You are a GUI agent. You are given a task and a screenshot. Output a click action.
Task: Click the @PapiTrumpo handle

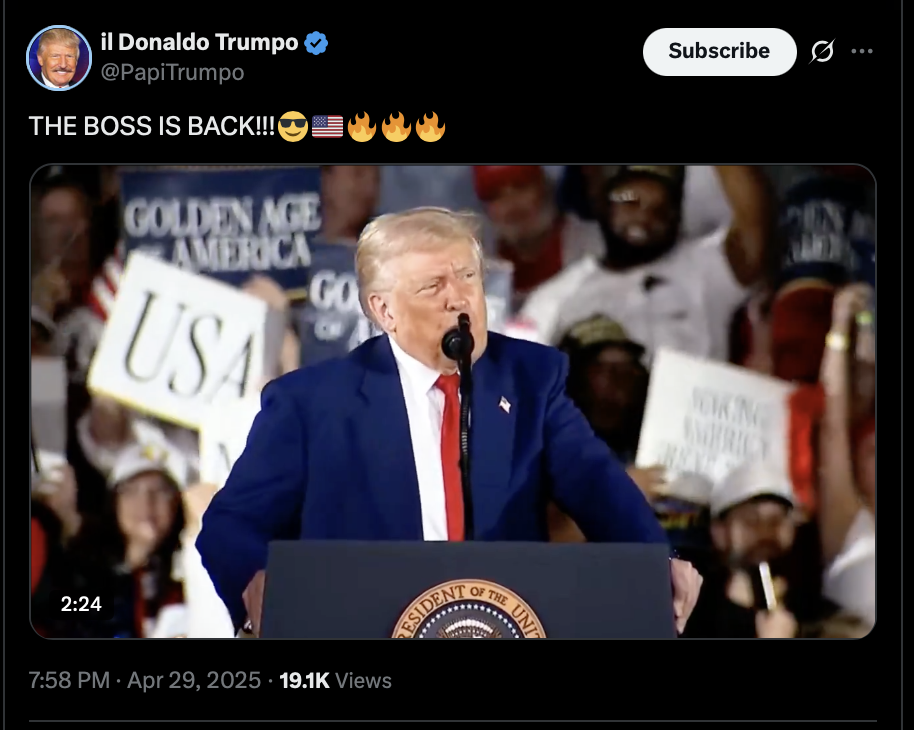(173, 72)
